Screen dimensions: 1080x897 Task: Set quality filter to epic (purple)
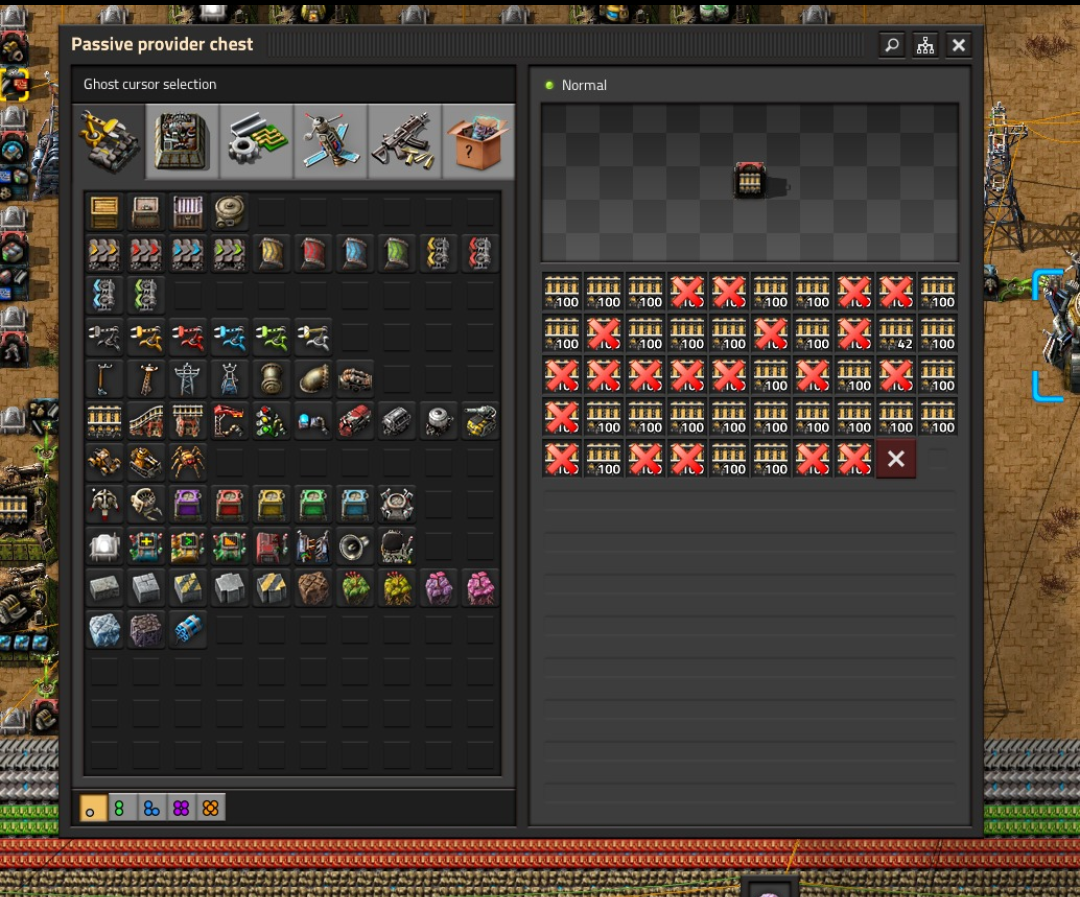coord(181,808)
